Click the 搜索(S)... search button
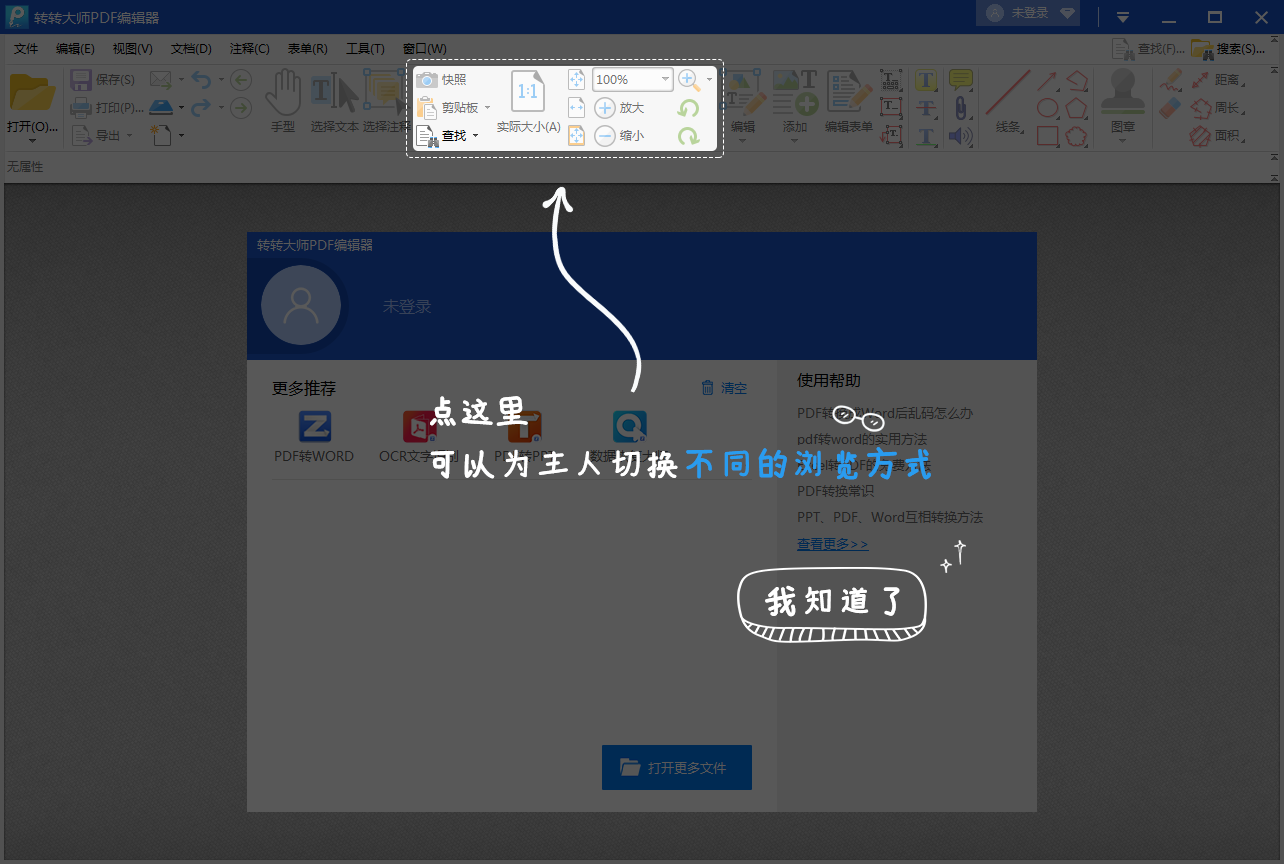Viewport: 1284px width, 864px height. (x=1230, y=48)
